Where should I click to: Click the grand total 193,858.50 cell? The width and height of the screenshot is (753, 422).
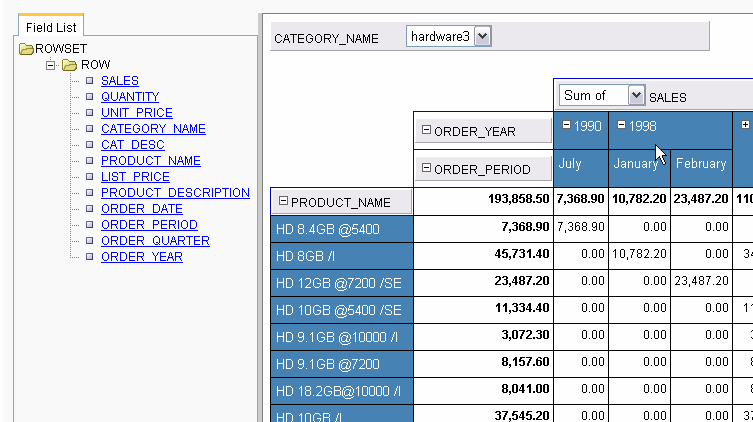(x=484, y=201)
